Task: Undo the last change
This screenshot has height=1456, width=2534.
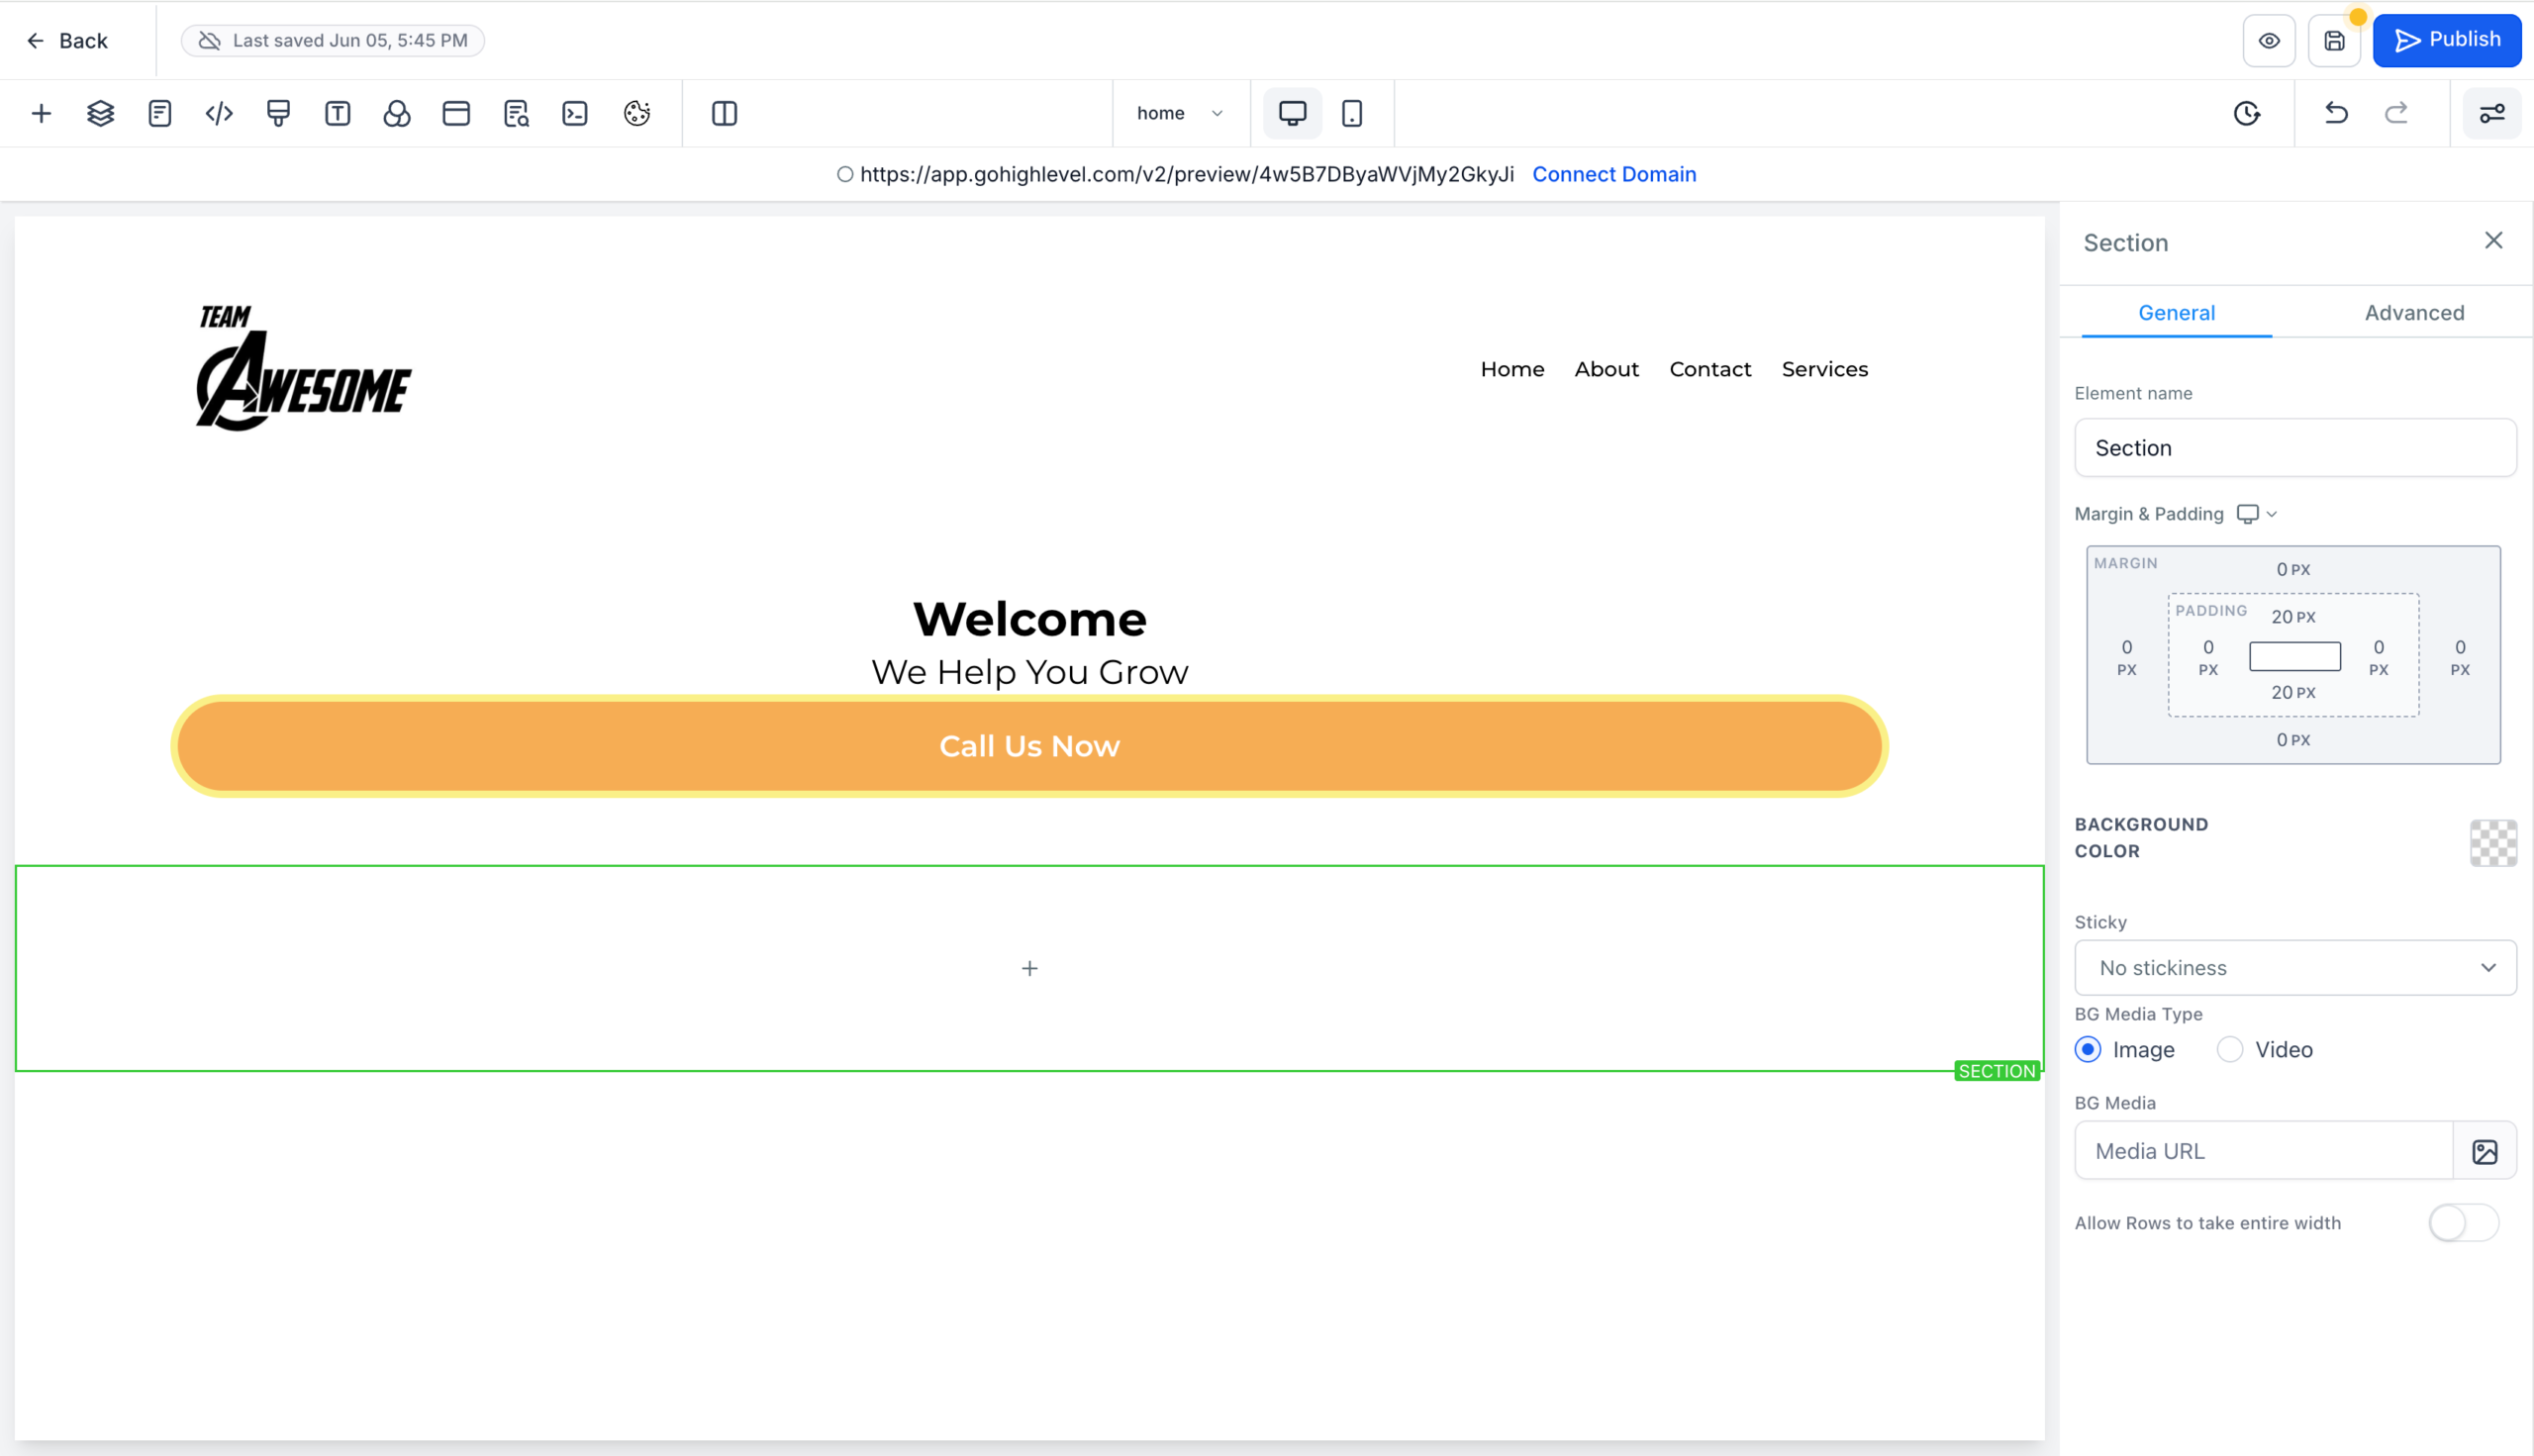Action: click(x=2335, y=113)
